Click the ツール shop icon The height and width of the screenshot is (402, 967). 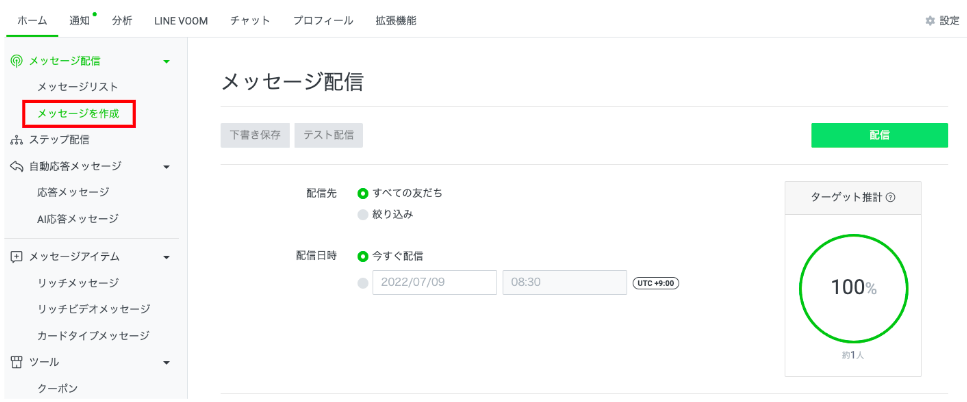[x=17, y=362]
